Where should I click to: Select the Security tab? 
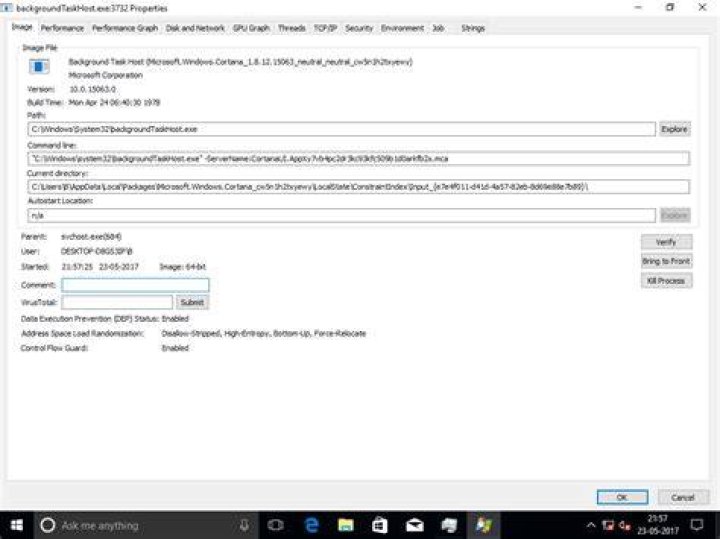[359, 28]
